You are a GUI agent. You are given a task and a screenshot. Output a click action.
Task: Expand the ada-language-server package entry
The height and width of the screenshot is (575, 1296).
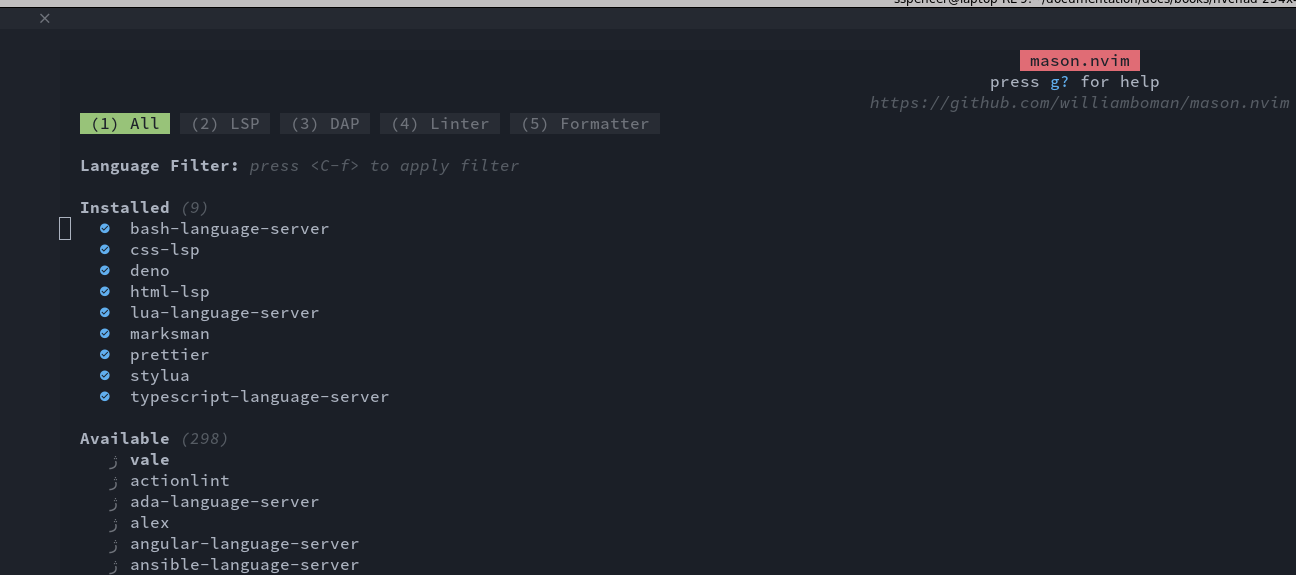coord(224,502)
